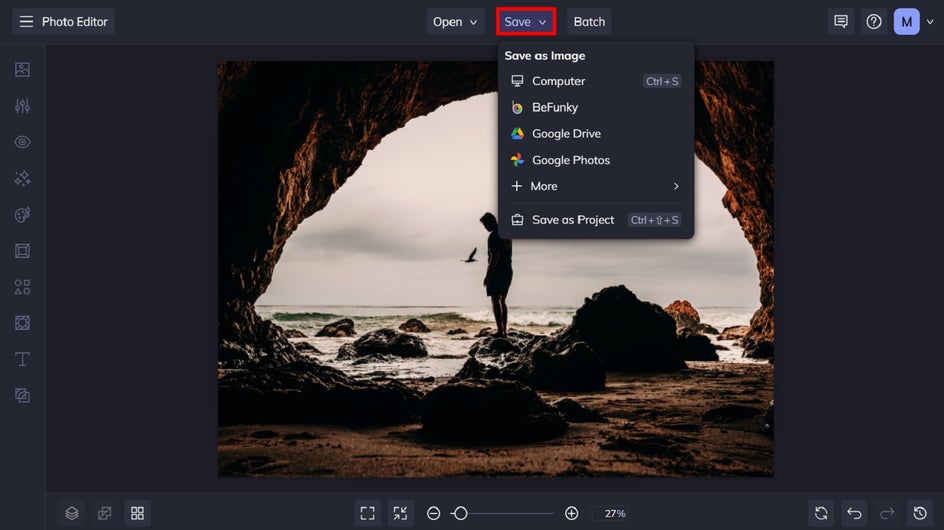This screenshot has width=944, height=530.
Task: Open the Photo Editor hamburger menu
Action: pos(26,22)
